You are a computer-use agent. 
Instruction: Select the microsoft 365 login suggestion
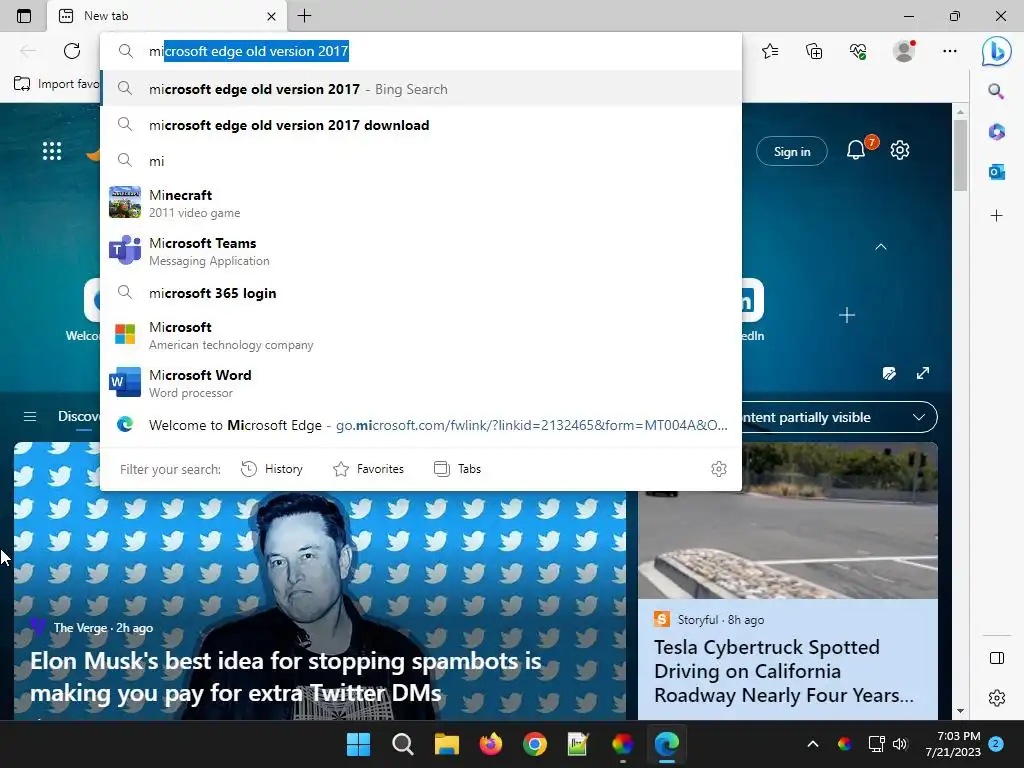(x=421, y=293)
